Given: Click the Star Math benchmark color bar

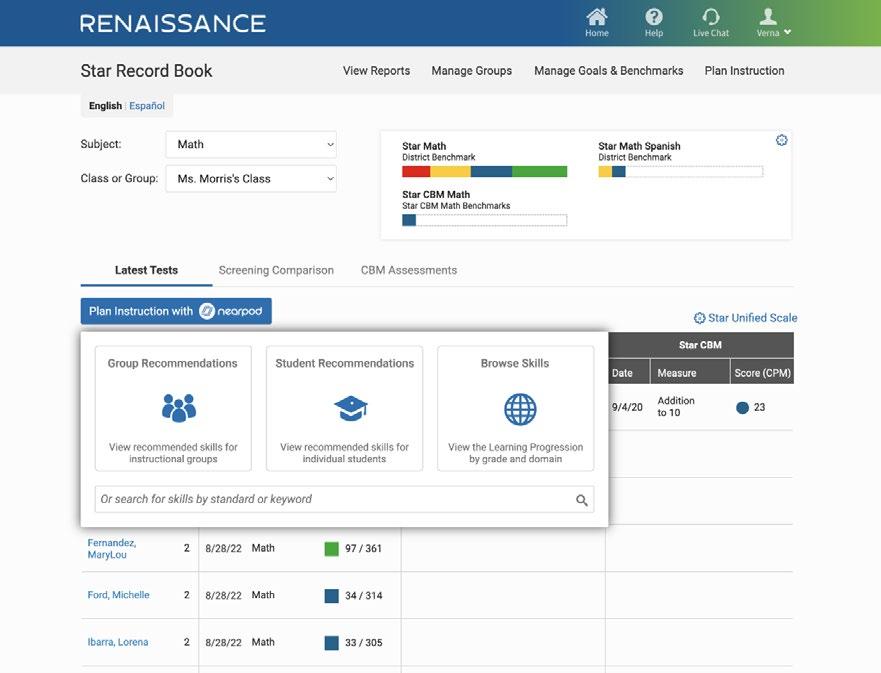Looking at the screenshot, I should pos(484,171).
